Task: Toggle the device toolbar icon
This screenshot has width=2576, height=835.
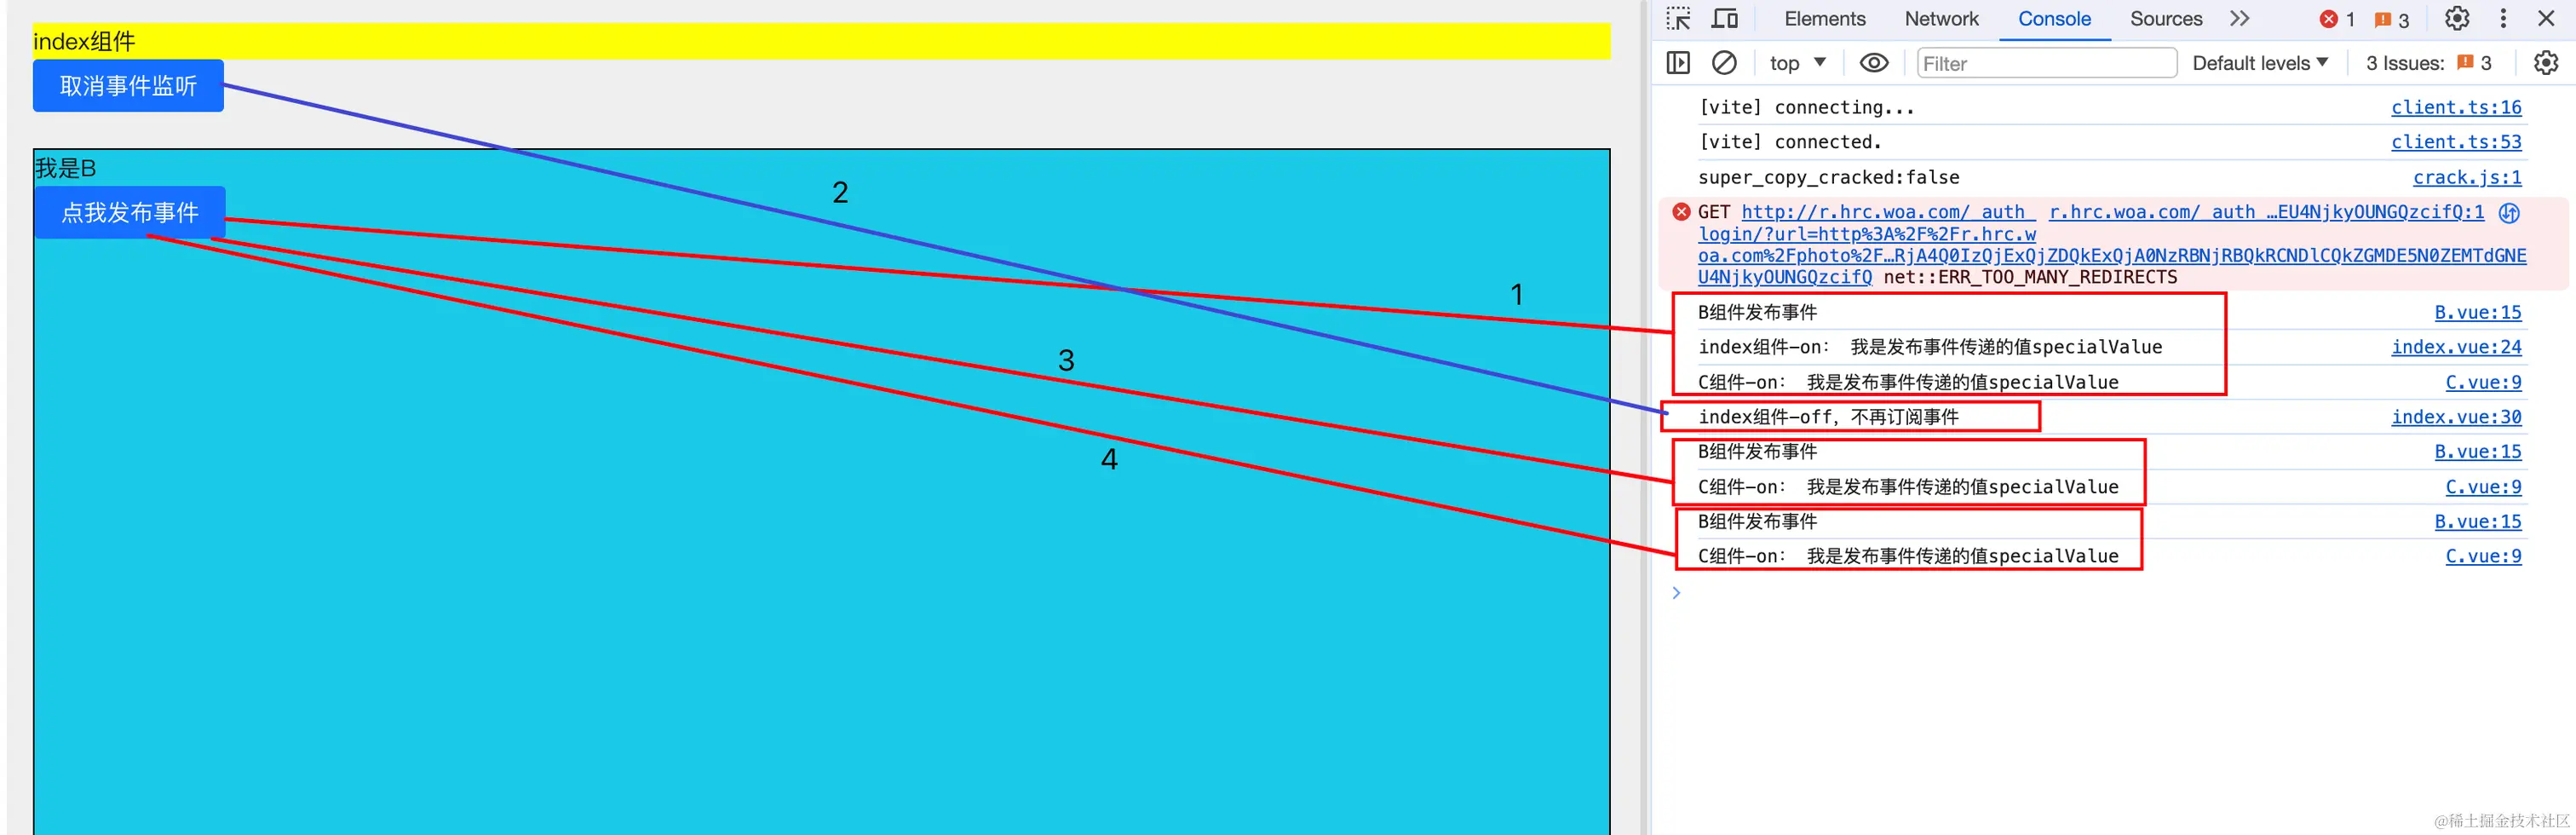Action: click(1724, 19)
